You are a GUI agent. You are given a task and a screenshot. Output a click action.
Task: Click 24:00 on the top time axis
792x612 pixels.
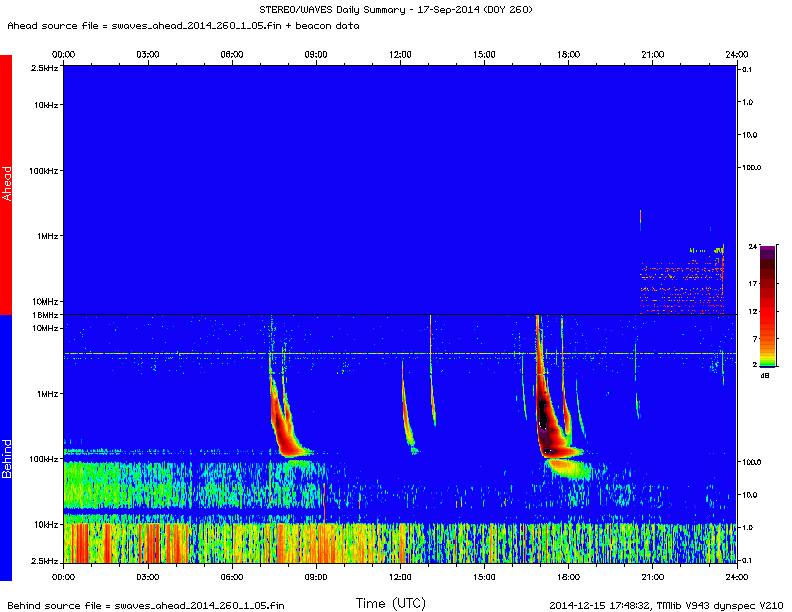pyautogui.click(x=736, y=55)
